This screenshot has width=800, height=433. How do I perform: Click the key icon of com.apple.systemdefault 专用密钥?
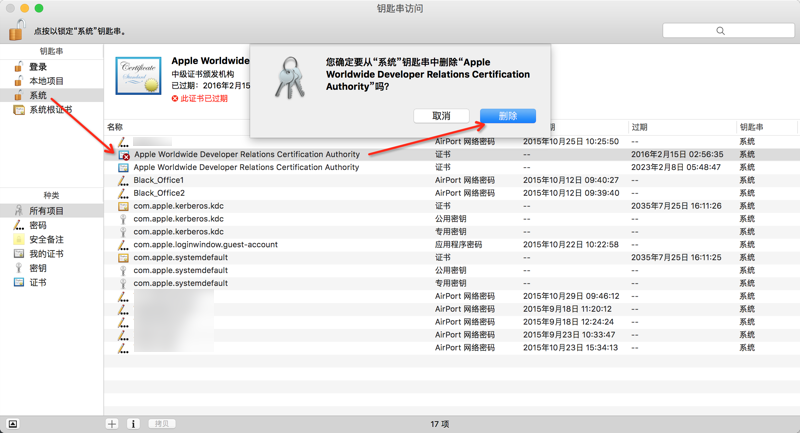(123, 284)
